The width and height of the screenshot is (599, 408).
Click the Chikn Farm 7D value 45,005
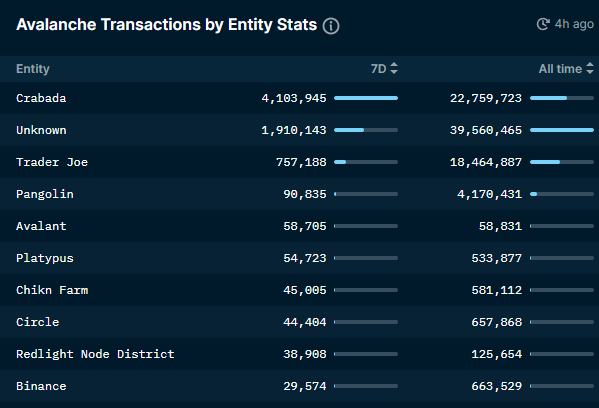(x=305, y=290)
